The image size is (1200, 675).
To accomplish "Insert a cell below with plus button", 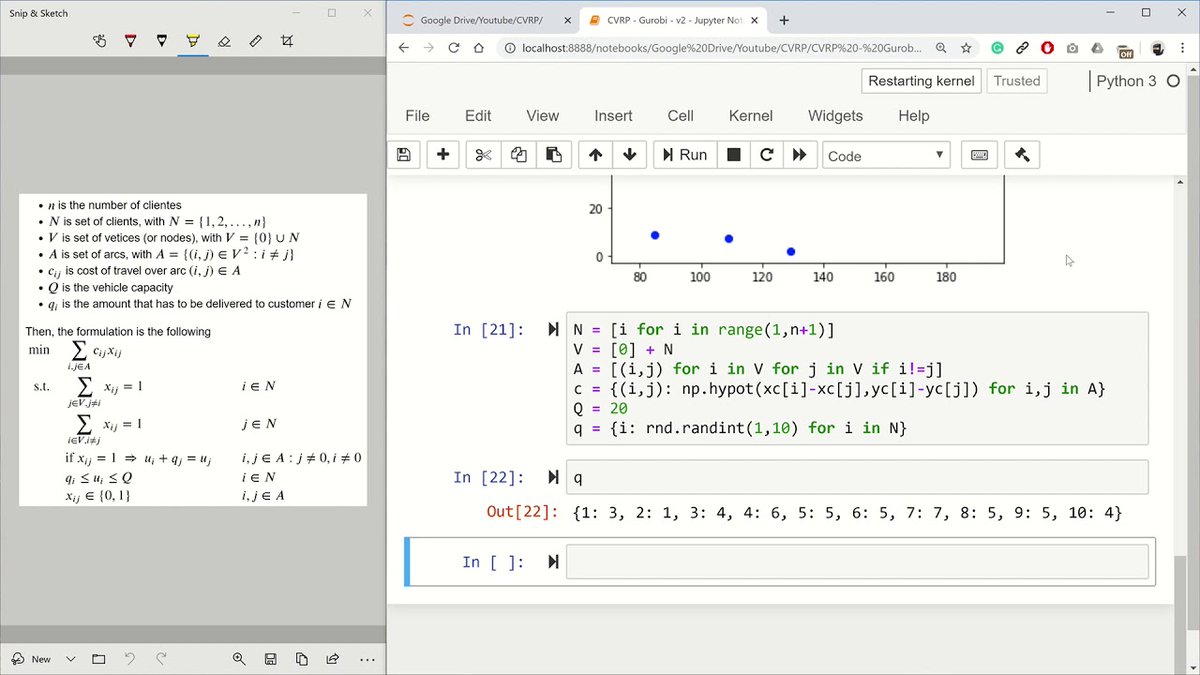I will point(443,155).
